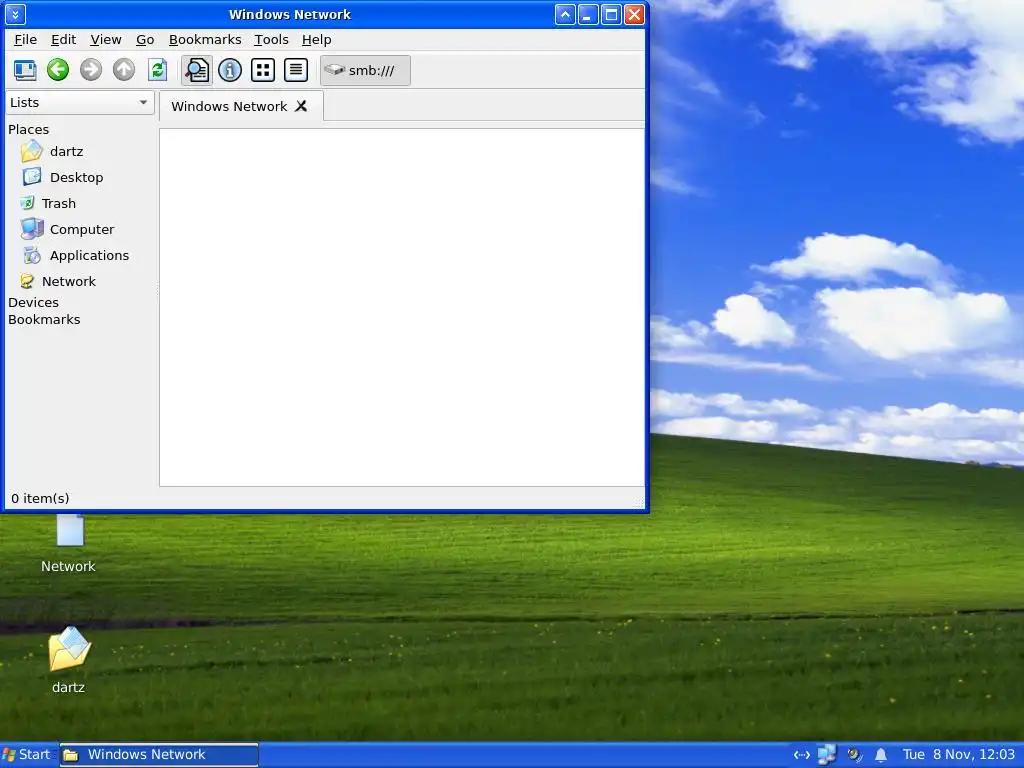The width and height of the screenshot is (1024, 768).
Task: Open notifications bell in tray
Action: pyautogui.click(x=881, y=755)
